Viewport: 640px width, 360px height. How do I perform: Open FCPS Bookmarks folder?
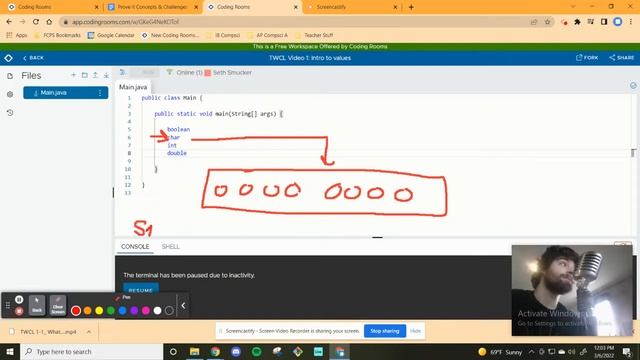click(57, 35)
